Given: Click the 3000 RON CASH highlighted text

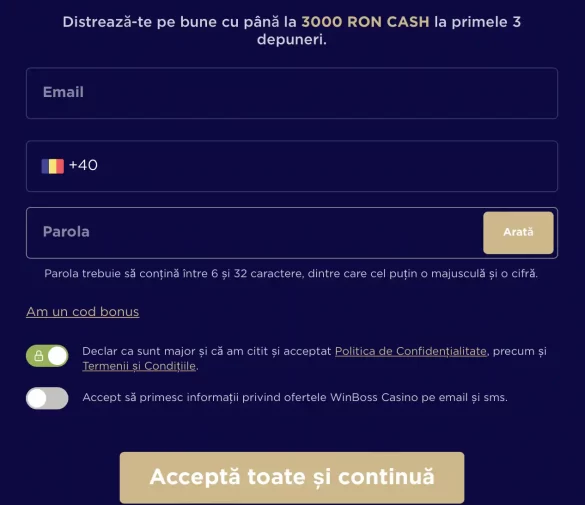Looking at the screenshot, I should coord(365,22).
